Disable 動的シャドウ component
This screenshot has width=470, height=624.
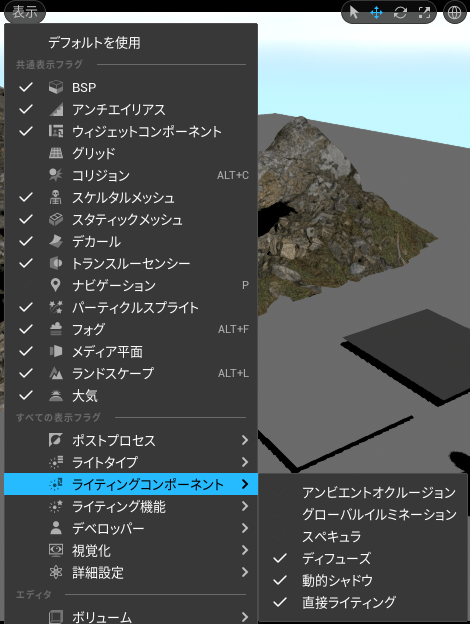pos(280,580)
